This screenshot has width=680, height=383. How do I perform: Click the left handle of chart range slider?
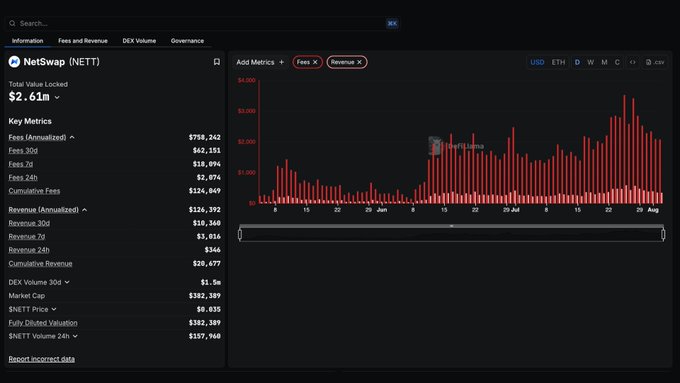click(240, 234)
